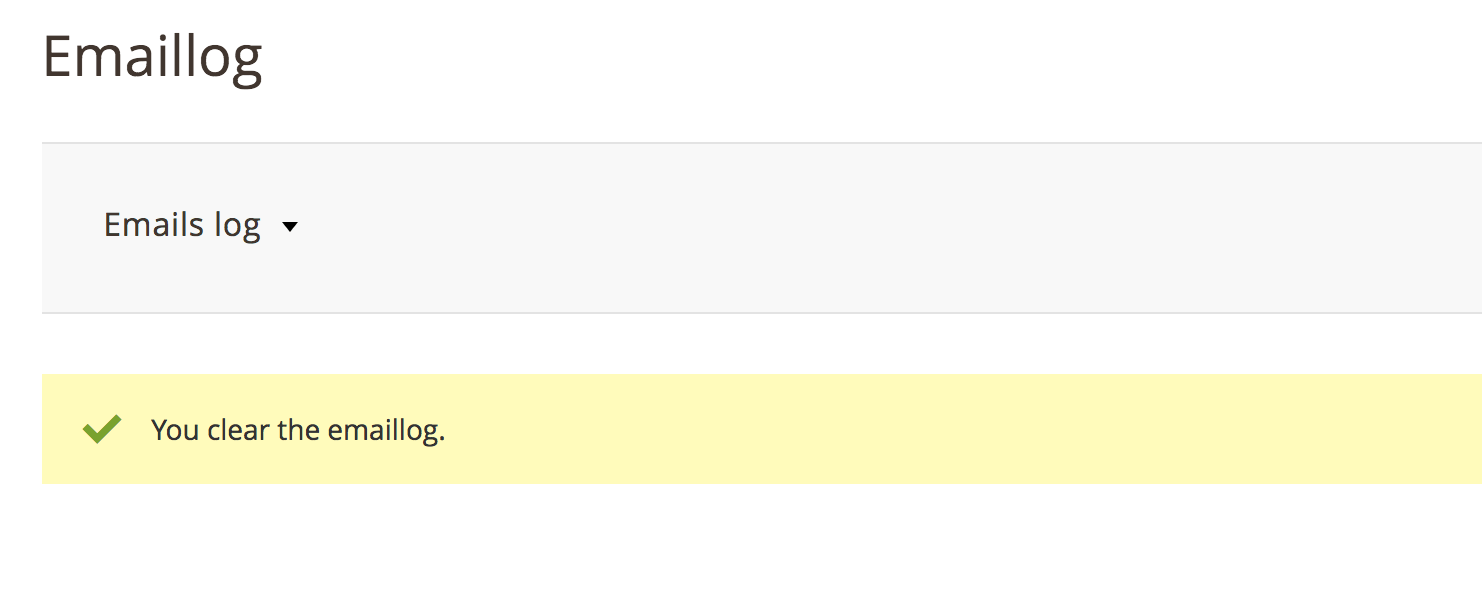Screen dimensions: 1482x612
Task: Click the black triangle beside Emails log
Action: click(x=290, y=227)
